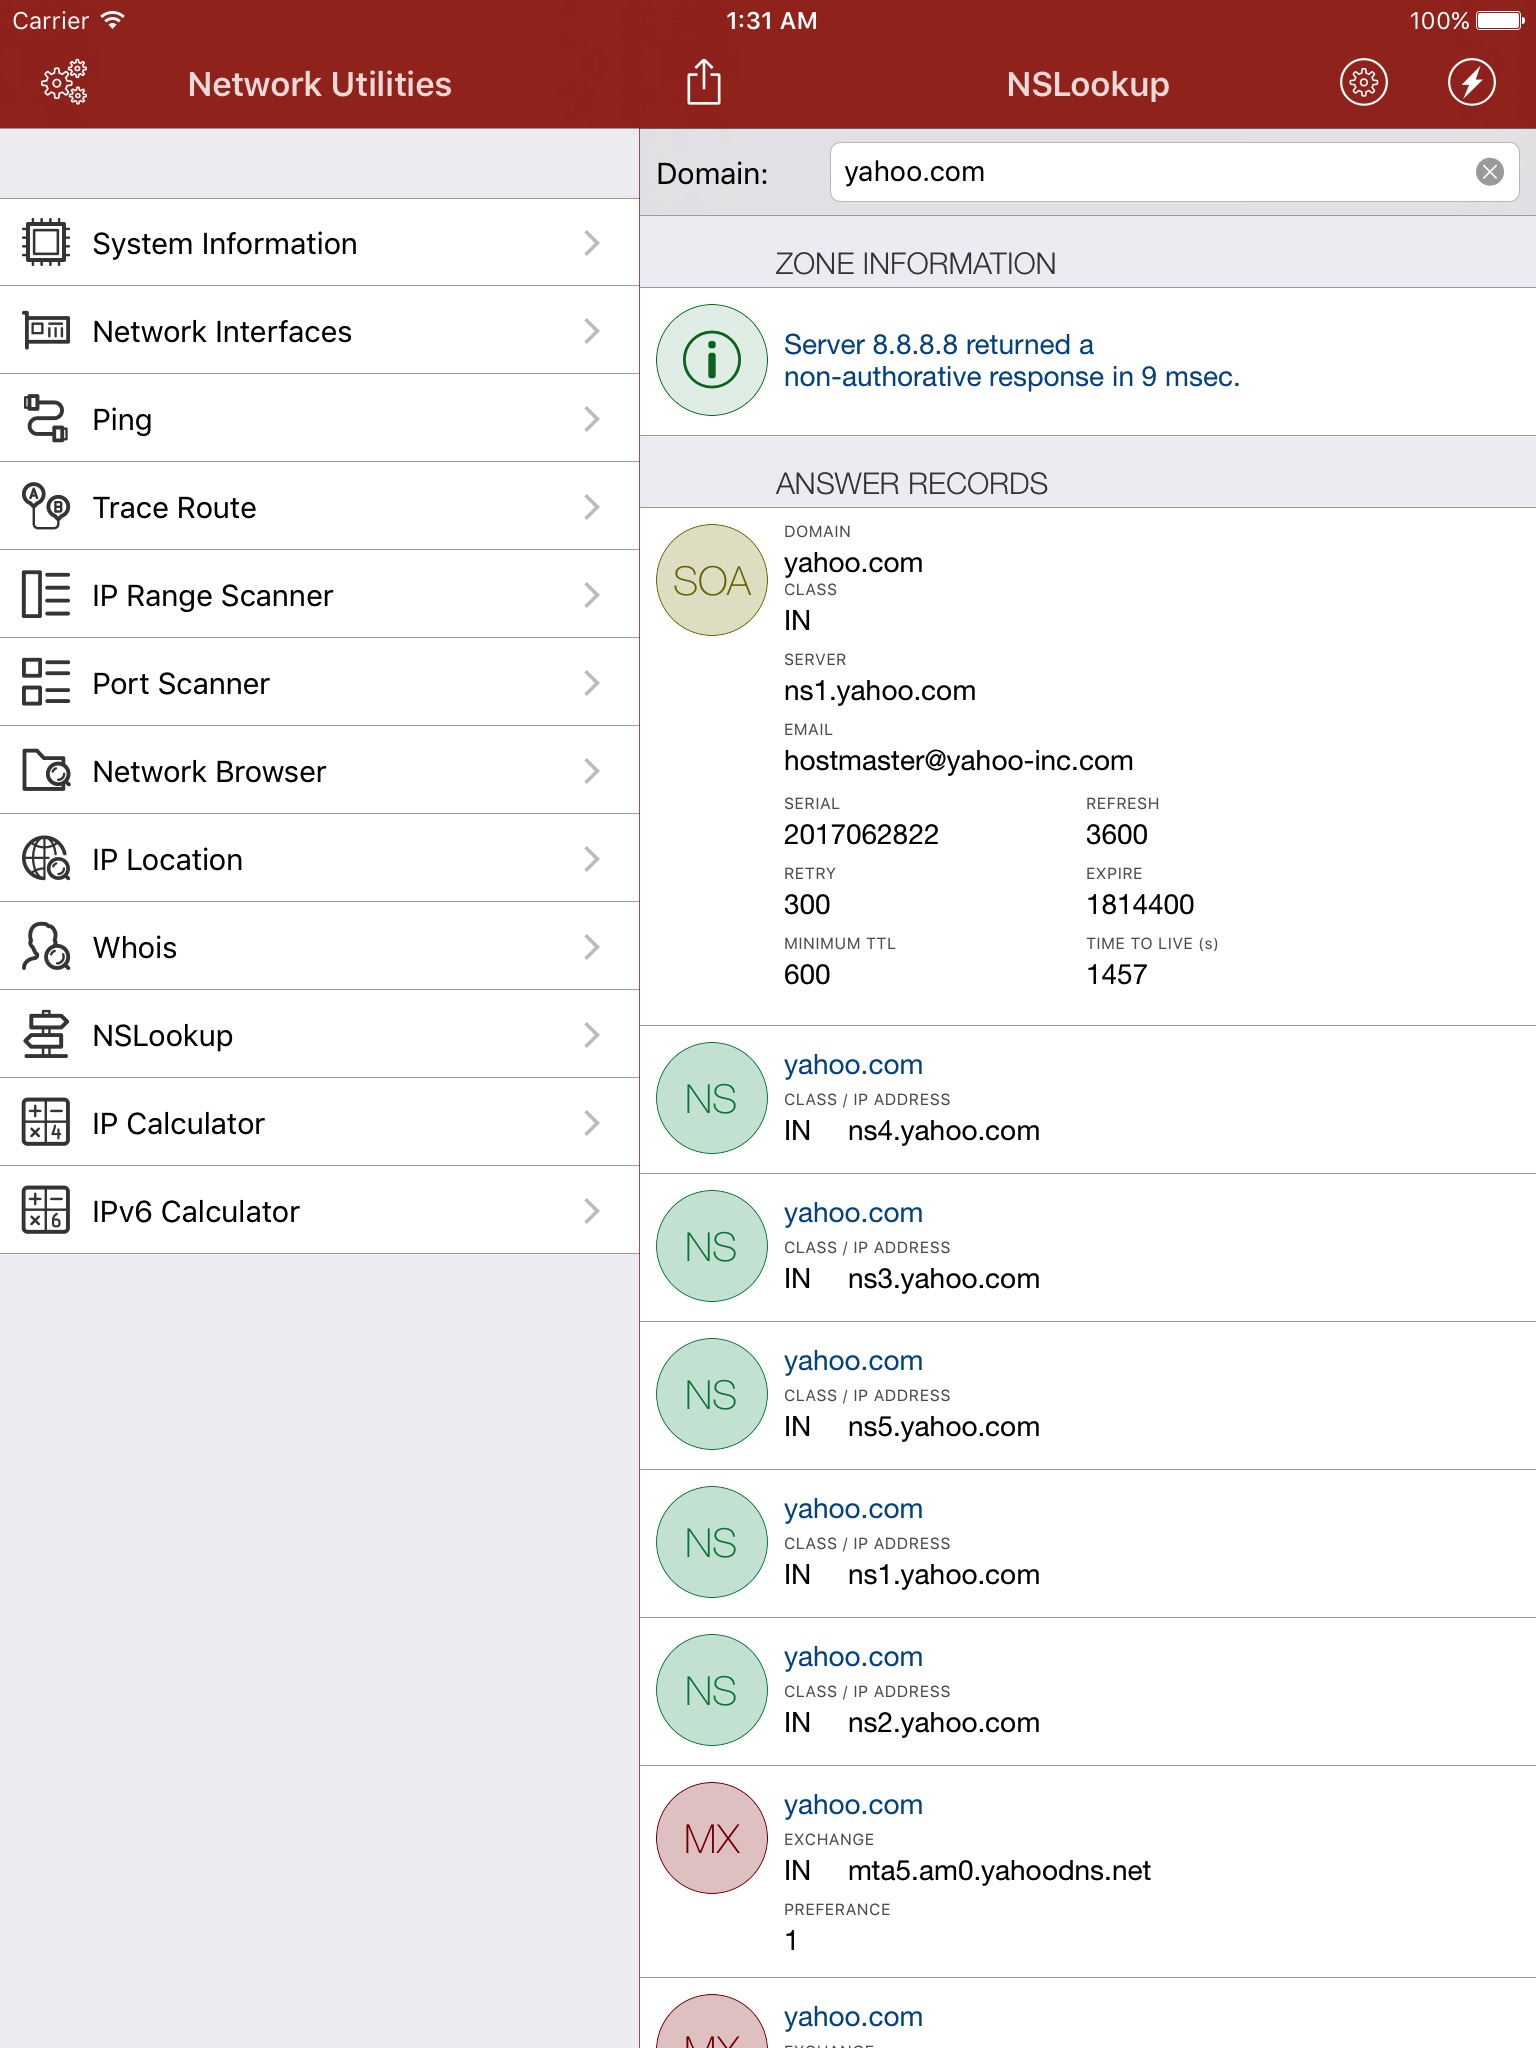Viewport: 1536px width, 2048px height.
Task: Tap the NS badge for ns2.yahoo.com
Action: point(712,1690)
